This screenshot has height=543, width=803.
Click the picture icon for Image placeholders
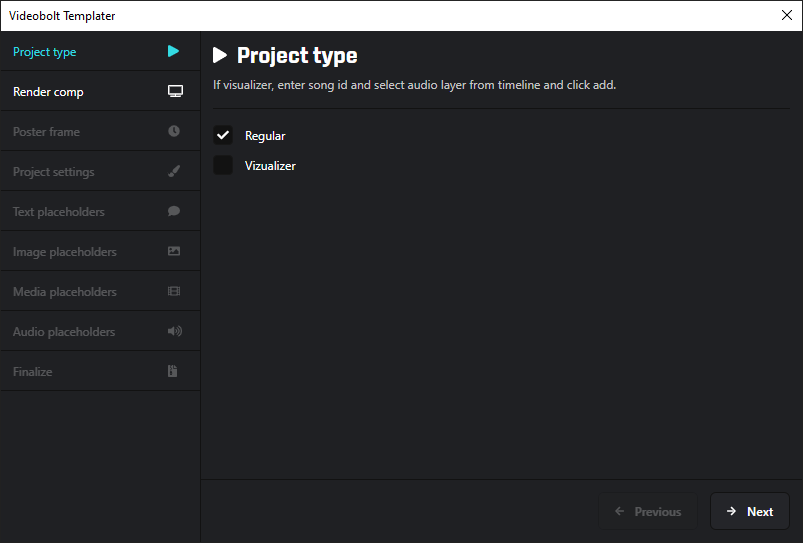pos(174,251)
